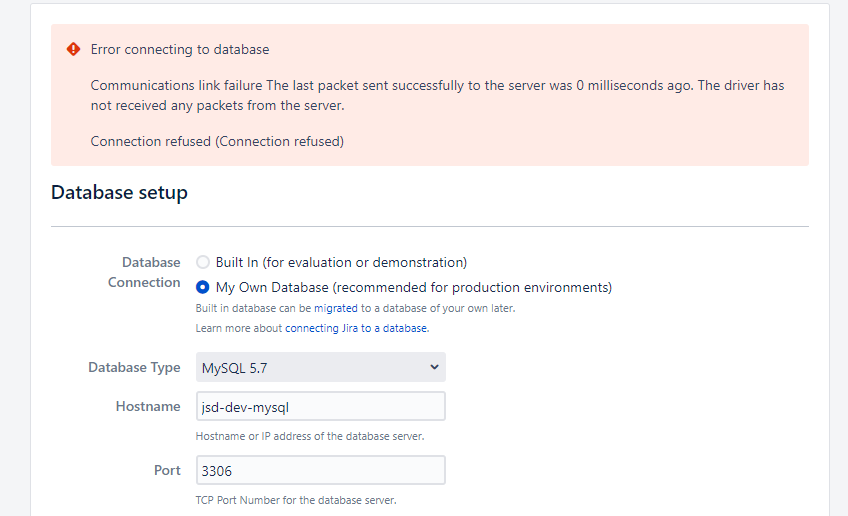
Task: Click the 'Database Connection' label
Action: click(144, 272)
